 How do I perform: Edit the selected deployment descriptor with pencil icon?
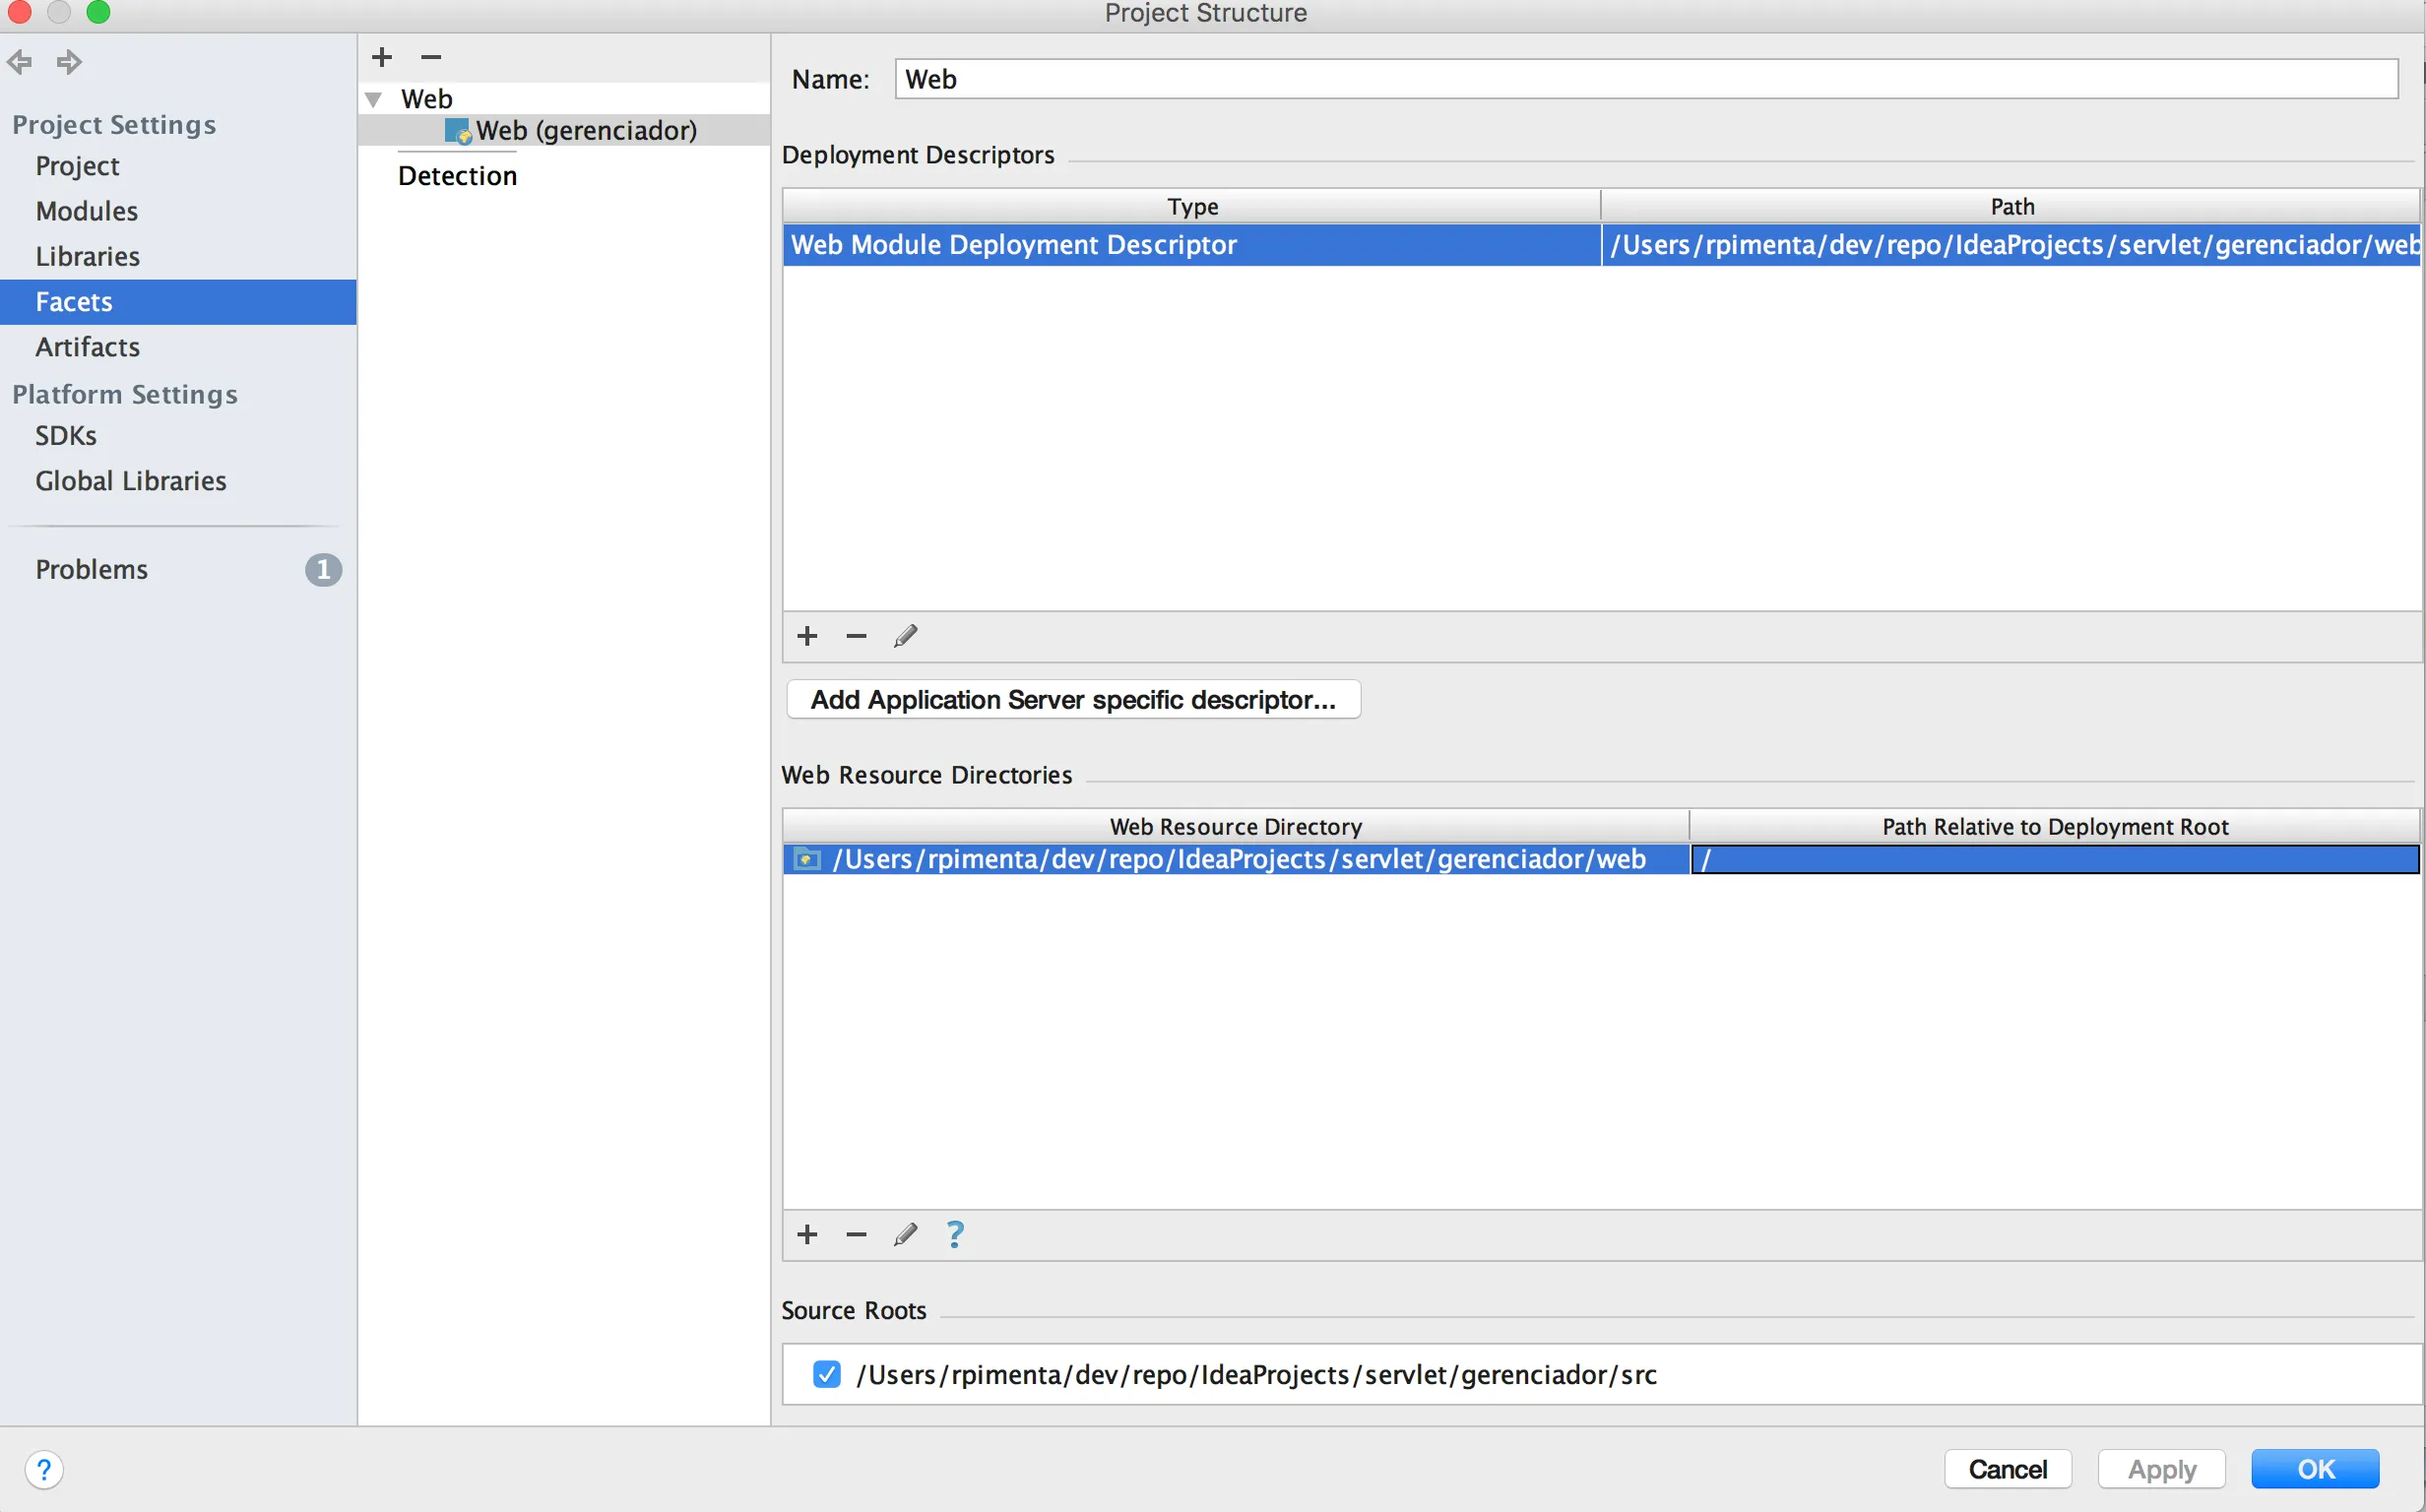pyautogui.click(x=905, y=636)
